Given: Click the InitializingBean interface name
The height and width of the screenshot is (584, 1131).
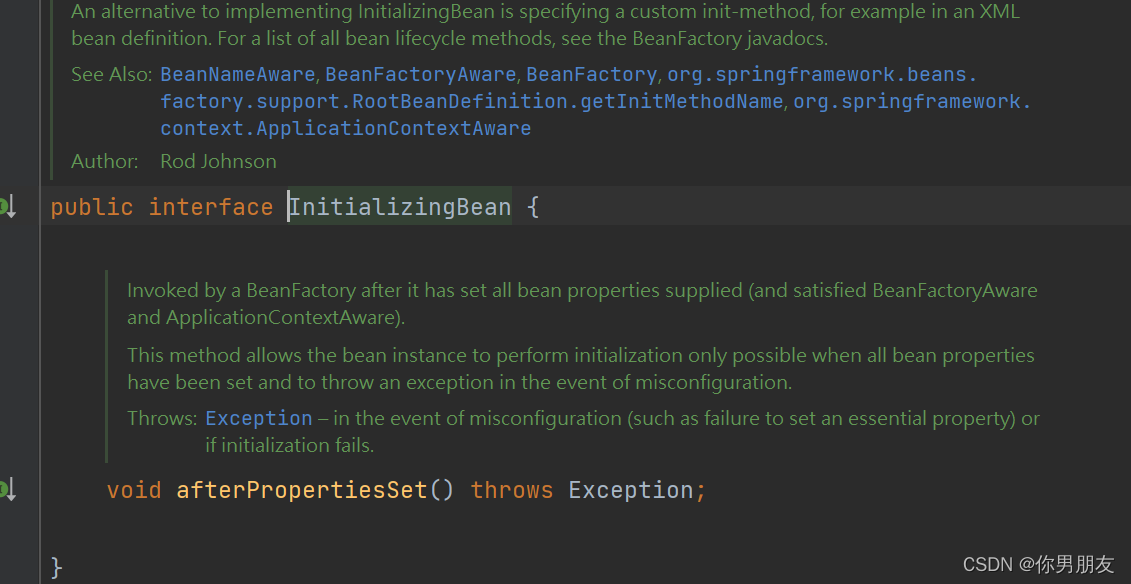Looking at the screenshot, I should (x=400, y=207).
